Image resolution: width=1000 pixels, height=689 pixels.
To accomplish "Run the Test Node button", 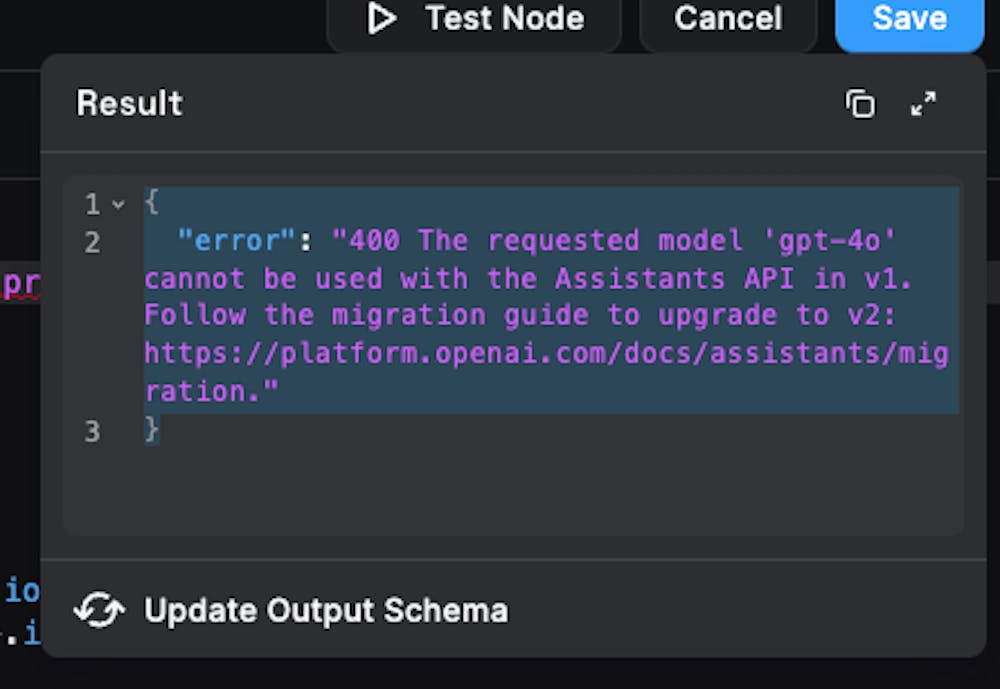I will point(474,19).
